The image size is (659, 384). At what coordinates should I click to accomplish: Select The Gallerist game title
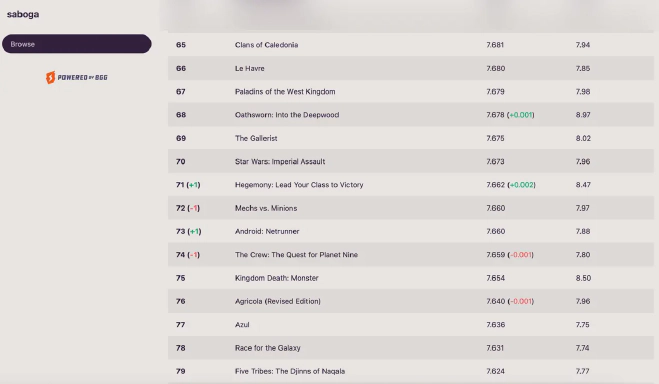coord(256,138)
